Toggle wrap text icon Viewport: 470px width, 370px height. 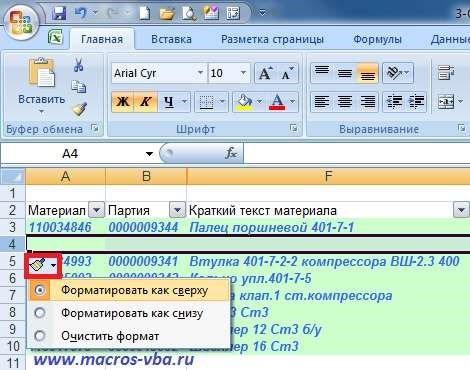[446, 73]
